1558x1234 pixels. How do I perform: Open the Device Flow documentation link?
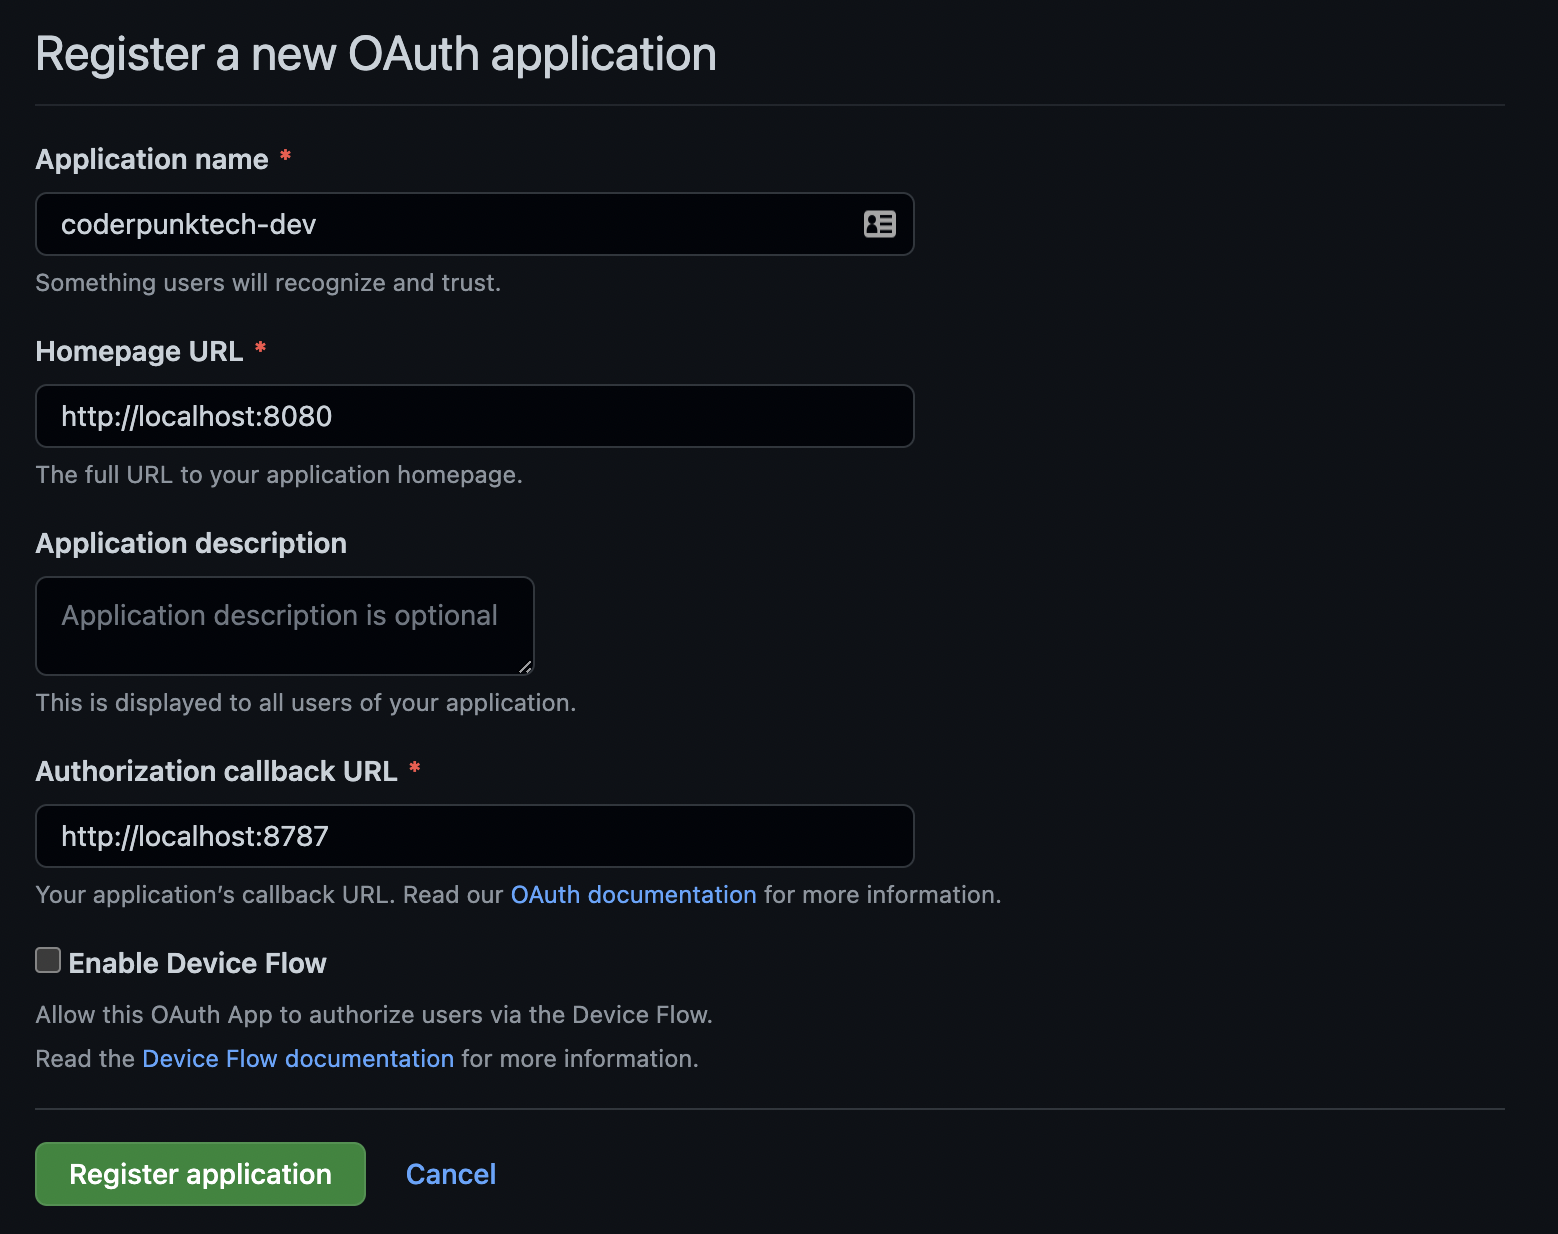[x=298, y=1059]
